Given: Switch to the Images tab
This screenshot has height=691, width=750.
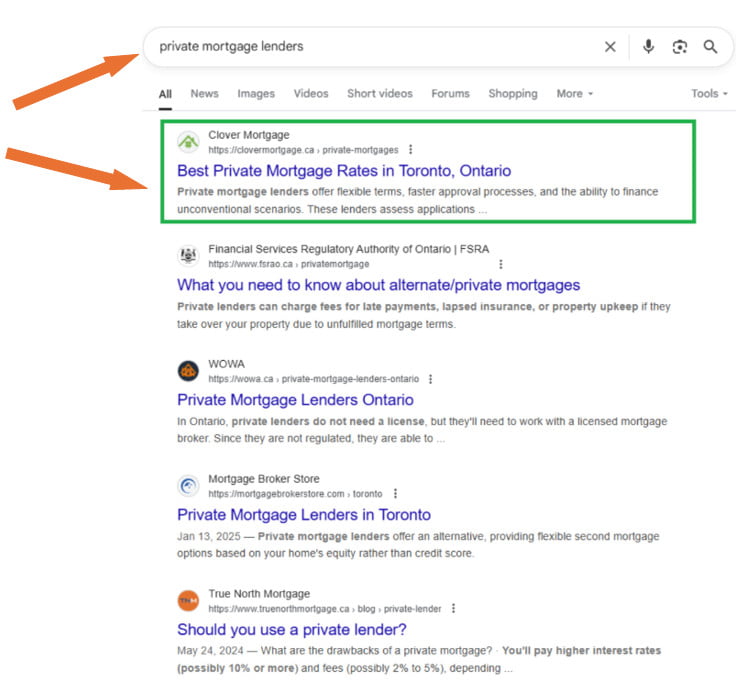Looking at the screenshot, I should point(256,94).
